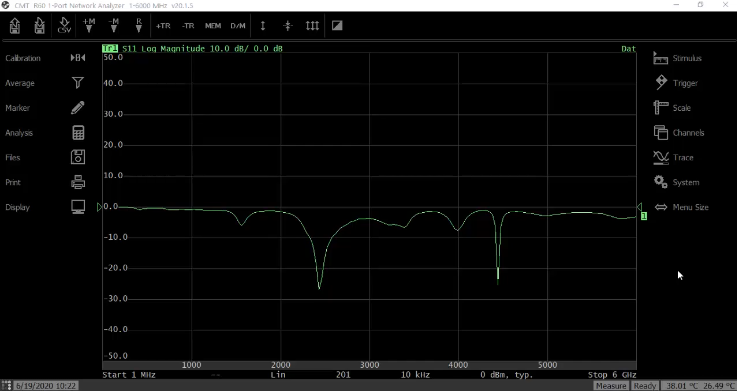Image resolution: width=737 pixels, height=391 pixels.
Task: Open the Analysis menu
Action: 19,133
